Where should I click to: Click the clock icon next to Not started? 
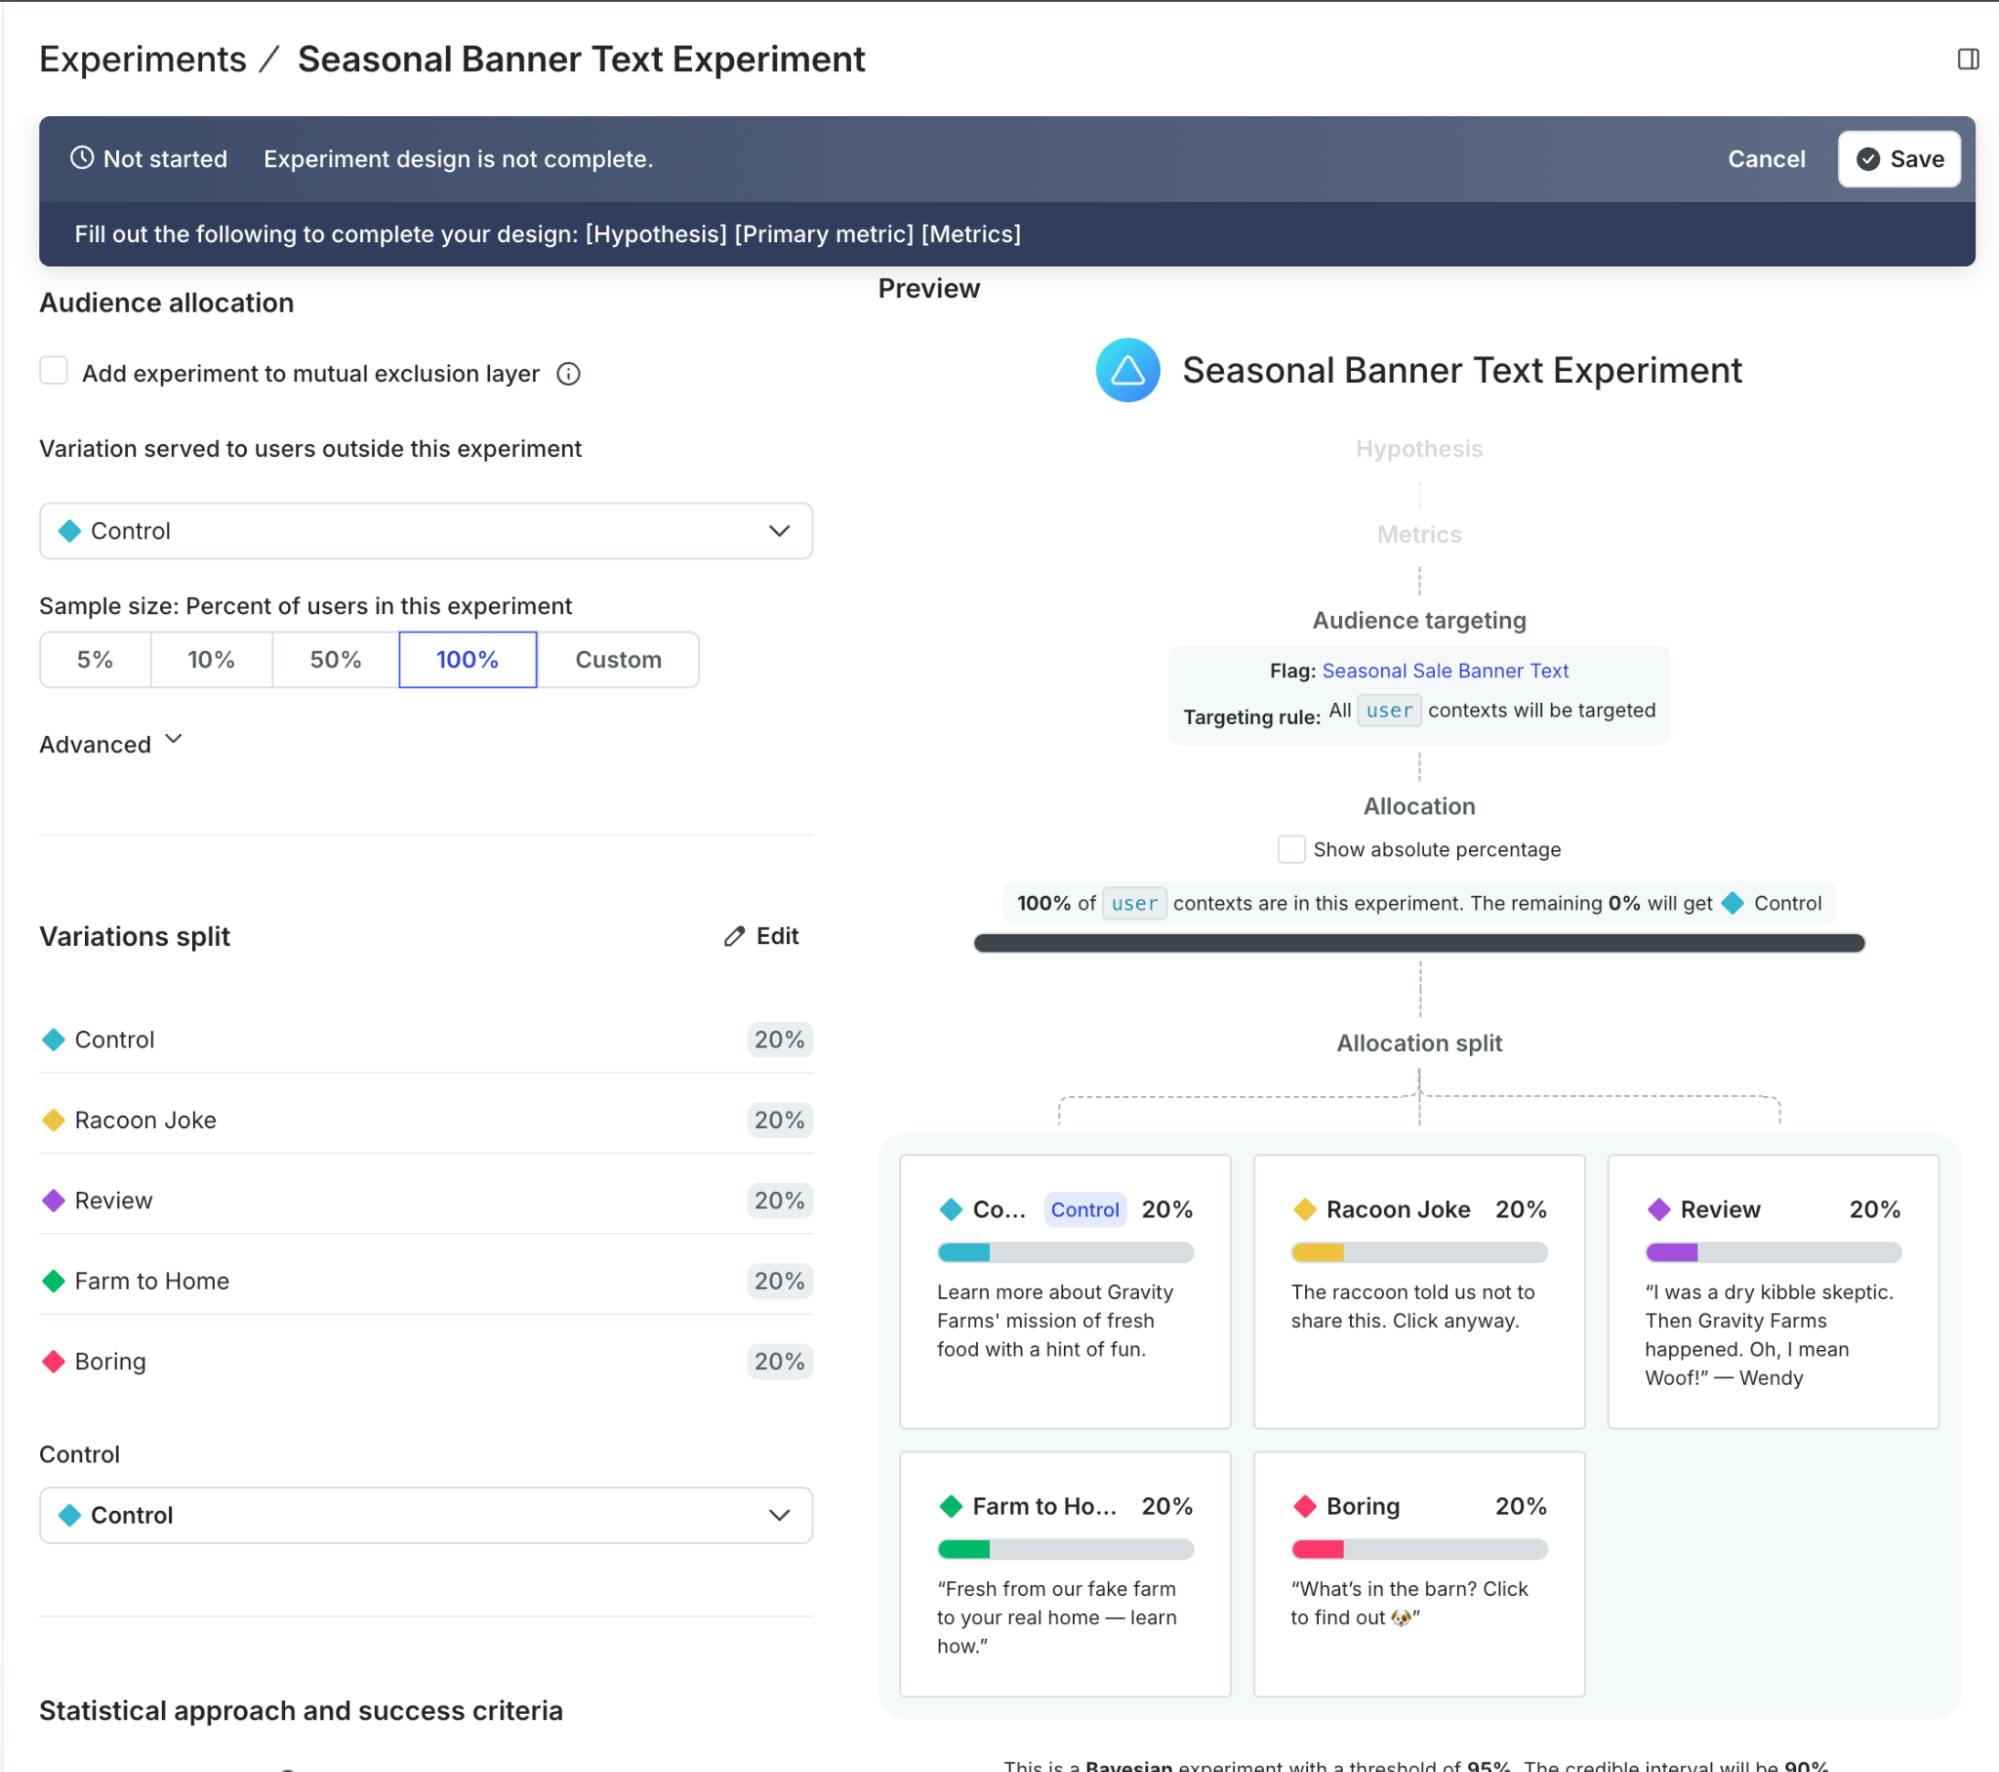pyautogui.click(x=82, y=158)
